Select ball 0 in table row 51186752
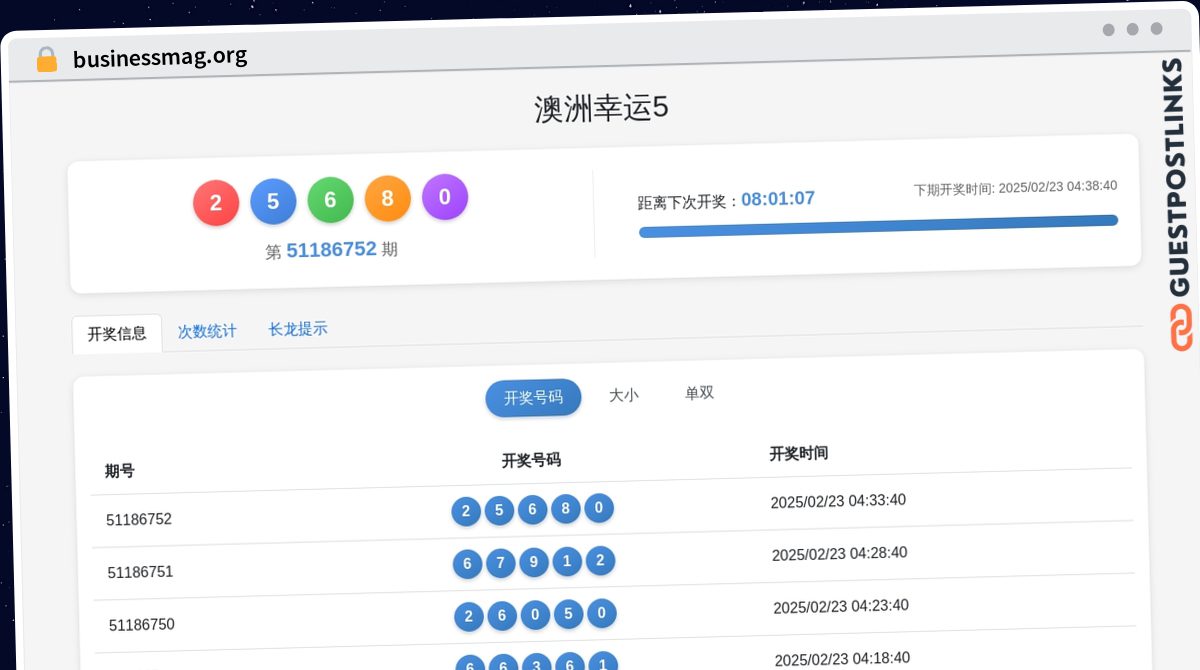1200x670 pixels. coord(599,509)
